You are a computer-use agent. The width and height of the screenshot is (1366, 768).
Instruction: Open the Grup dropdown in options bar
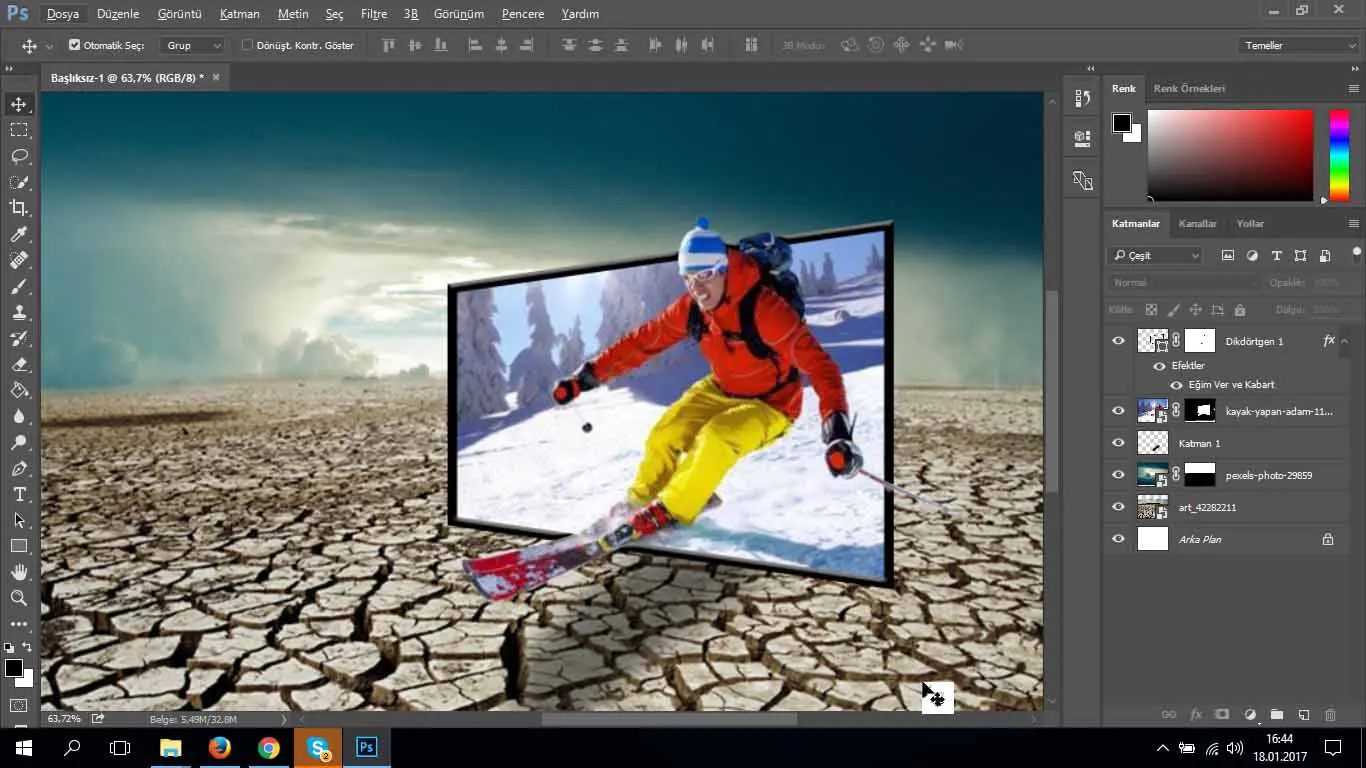[x=194, y=45]
